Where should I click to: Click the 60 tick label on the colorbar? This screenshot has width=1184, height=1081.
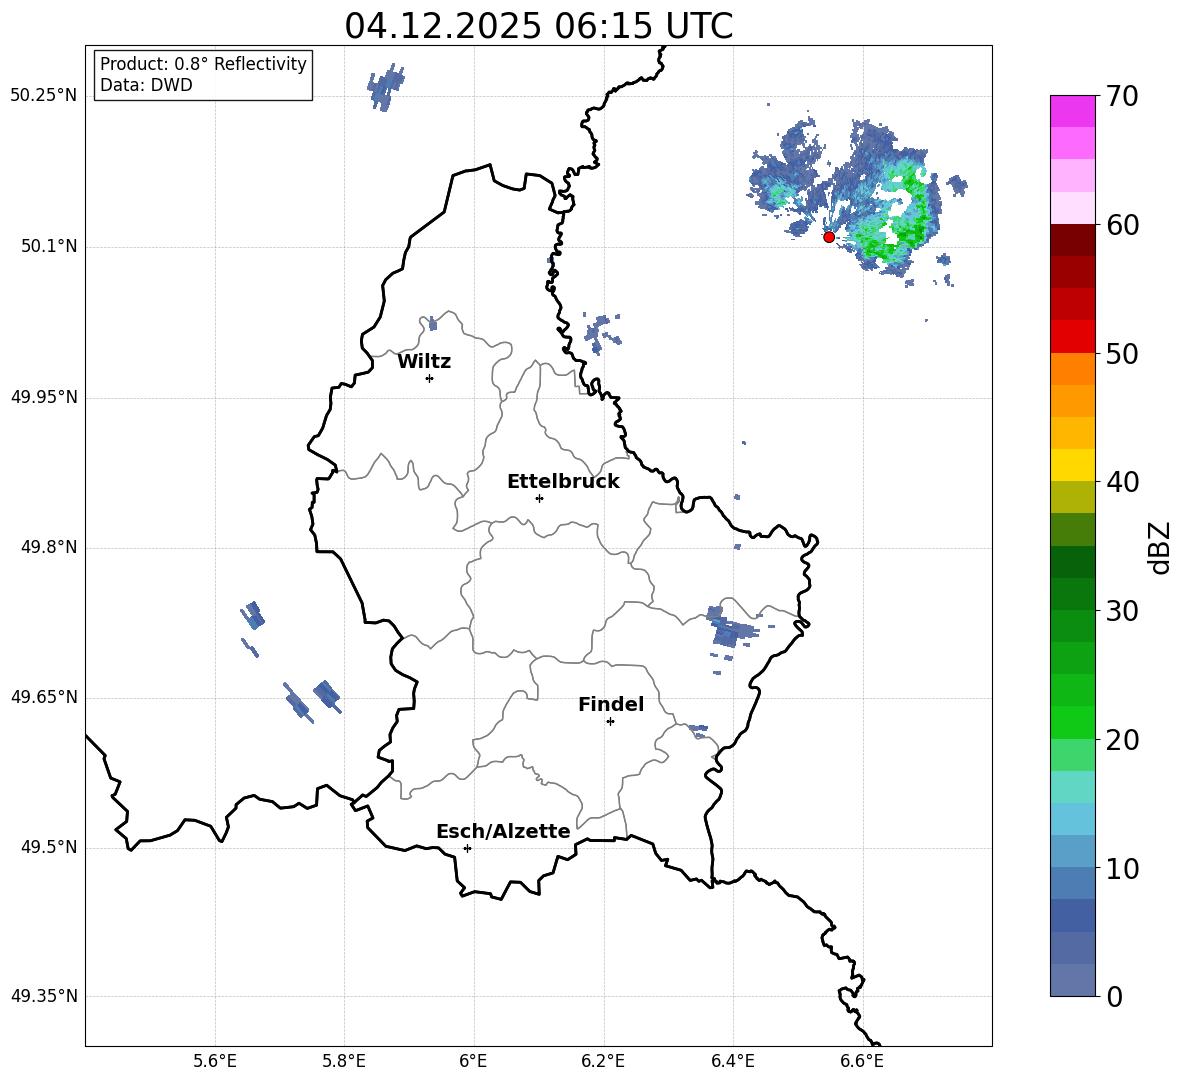point(1122,225)
